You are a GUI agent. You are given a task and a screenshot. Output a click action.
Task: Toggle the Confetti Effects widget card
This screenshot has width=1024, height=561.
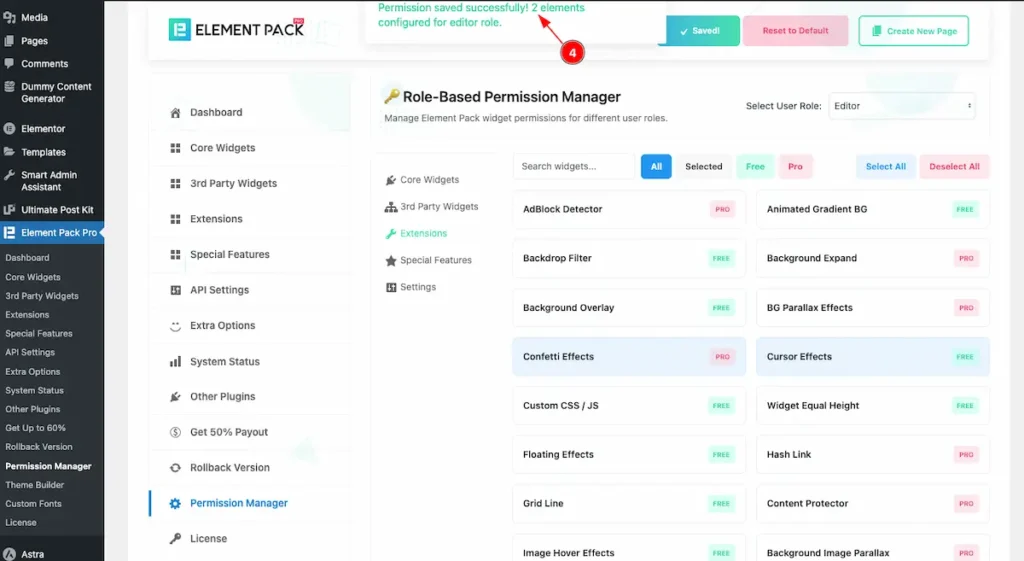pos(628,357)
